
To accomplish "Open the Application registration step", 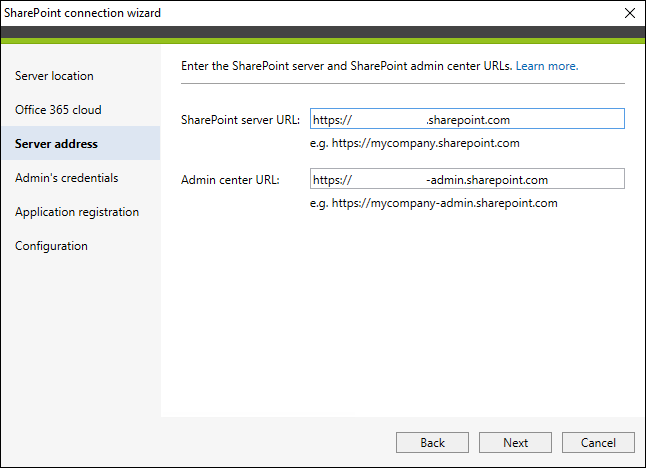I will click(x=77, y=212).
